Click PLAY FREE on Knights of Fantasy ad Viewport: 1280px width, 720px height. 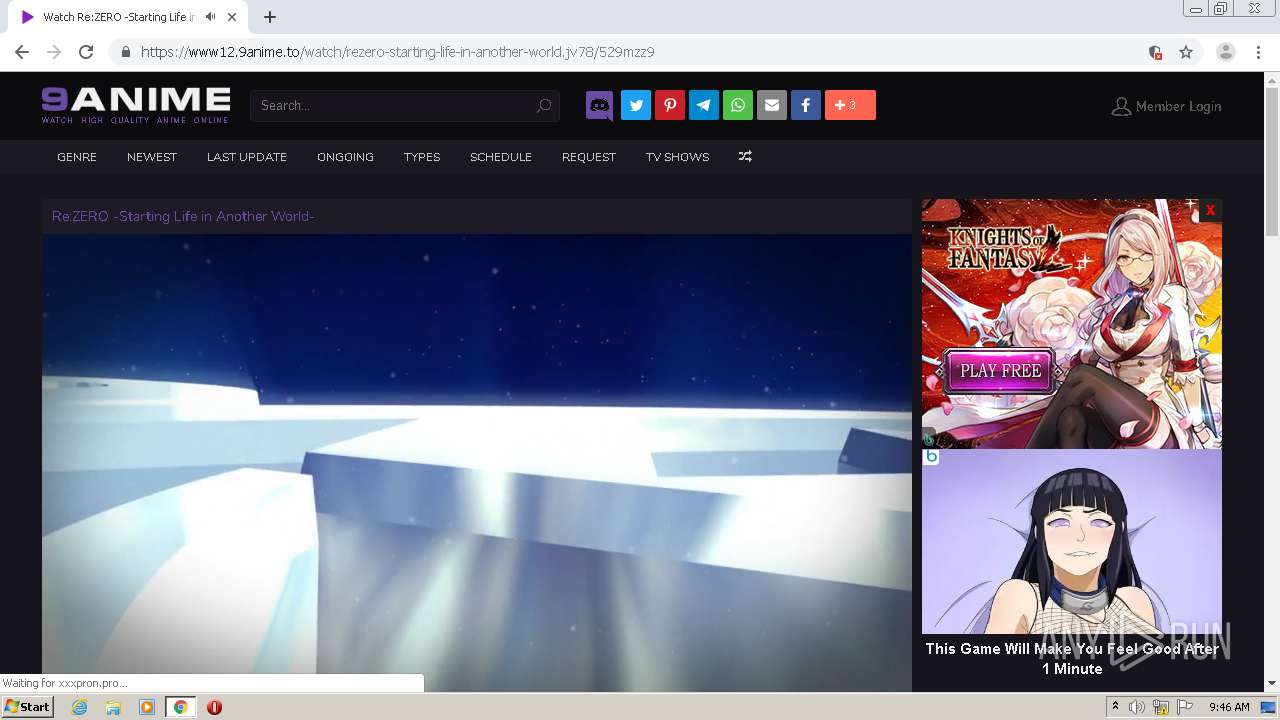[1000, 371]
